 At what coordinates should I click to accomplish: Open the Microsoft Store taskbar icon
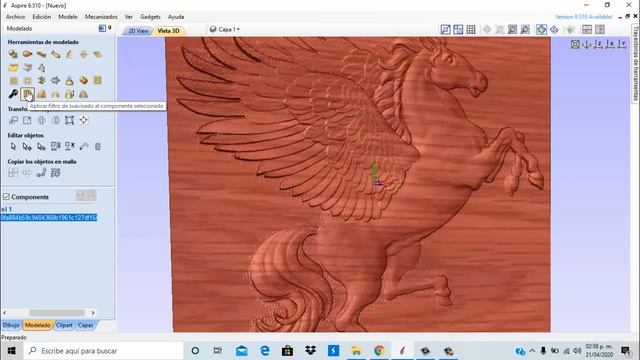(287, 351)
